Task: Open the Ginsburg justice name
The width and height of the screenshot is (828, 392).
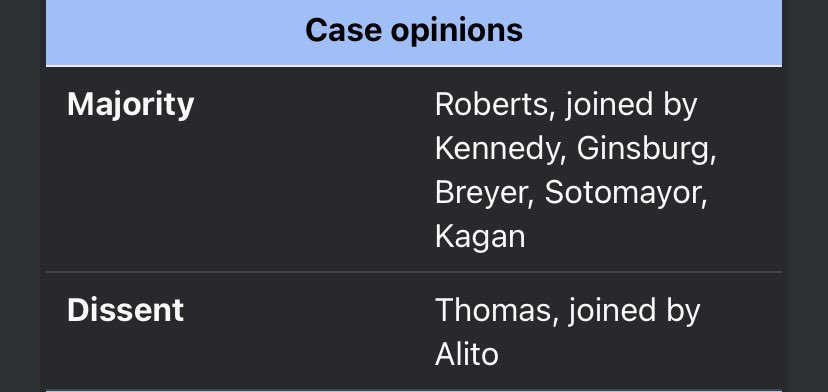Action: pyautogui.click(x=643, y=149)
